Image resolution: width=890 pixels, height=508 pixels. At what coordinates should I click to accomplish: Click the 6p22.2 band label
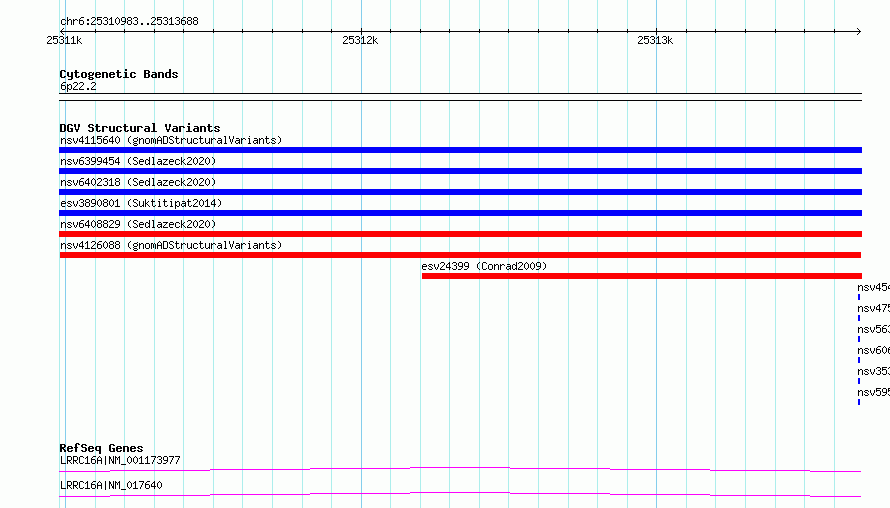[78, 86]
